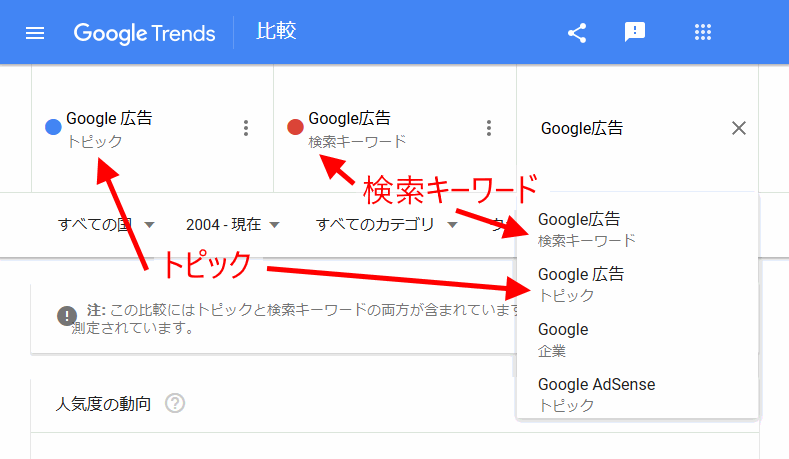The width and height of the screenshot is (789, 459).
Task: Open the send feedback icon
Action: click(x=634, y=33)
